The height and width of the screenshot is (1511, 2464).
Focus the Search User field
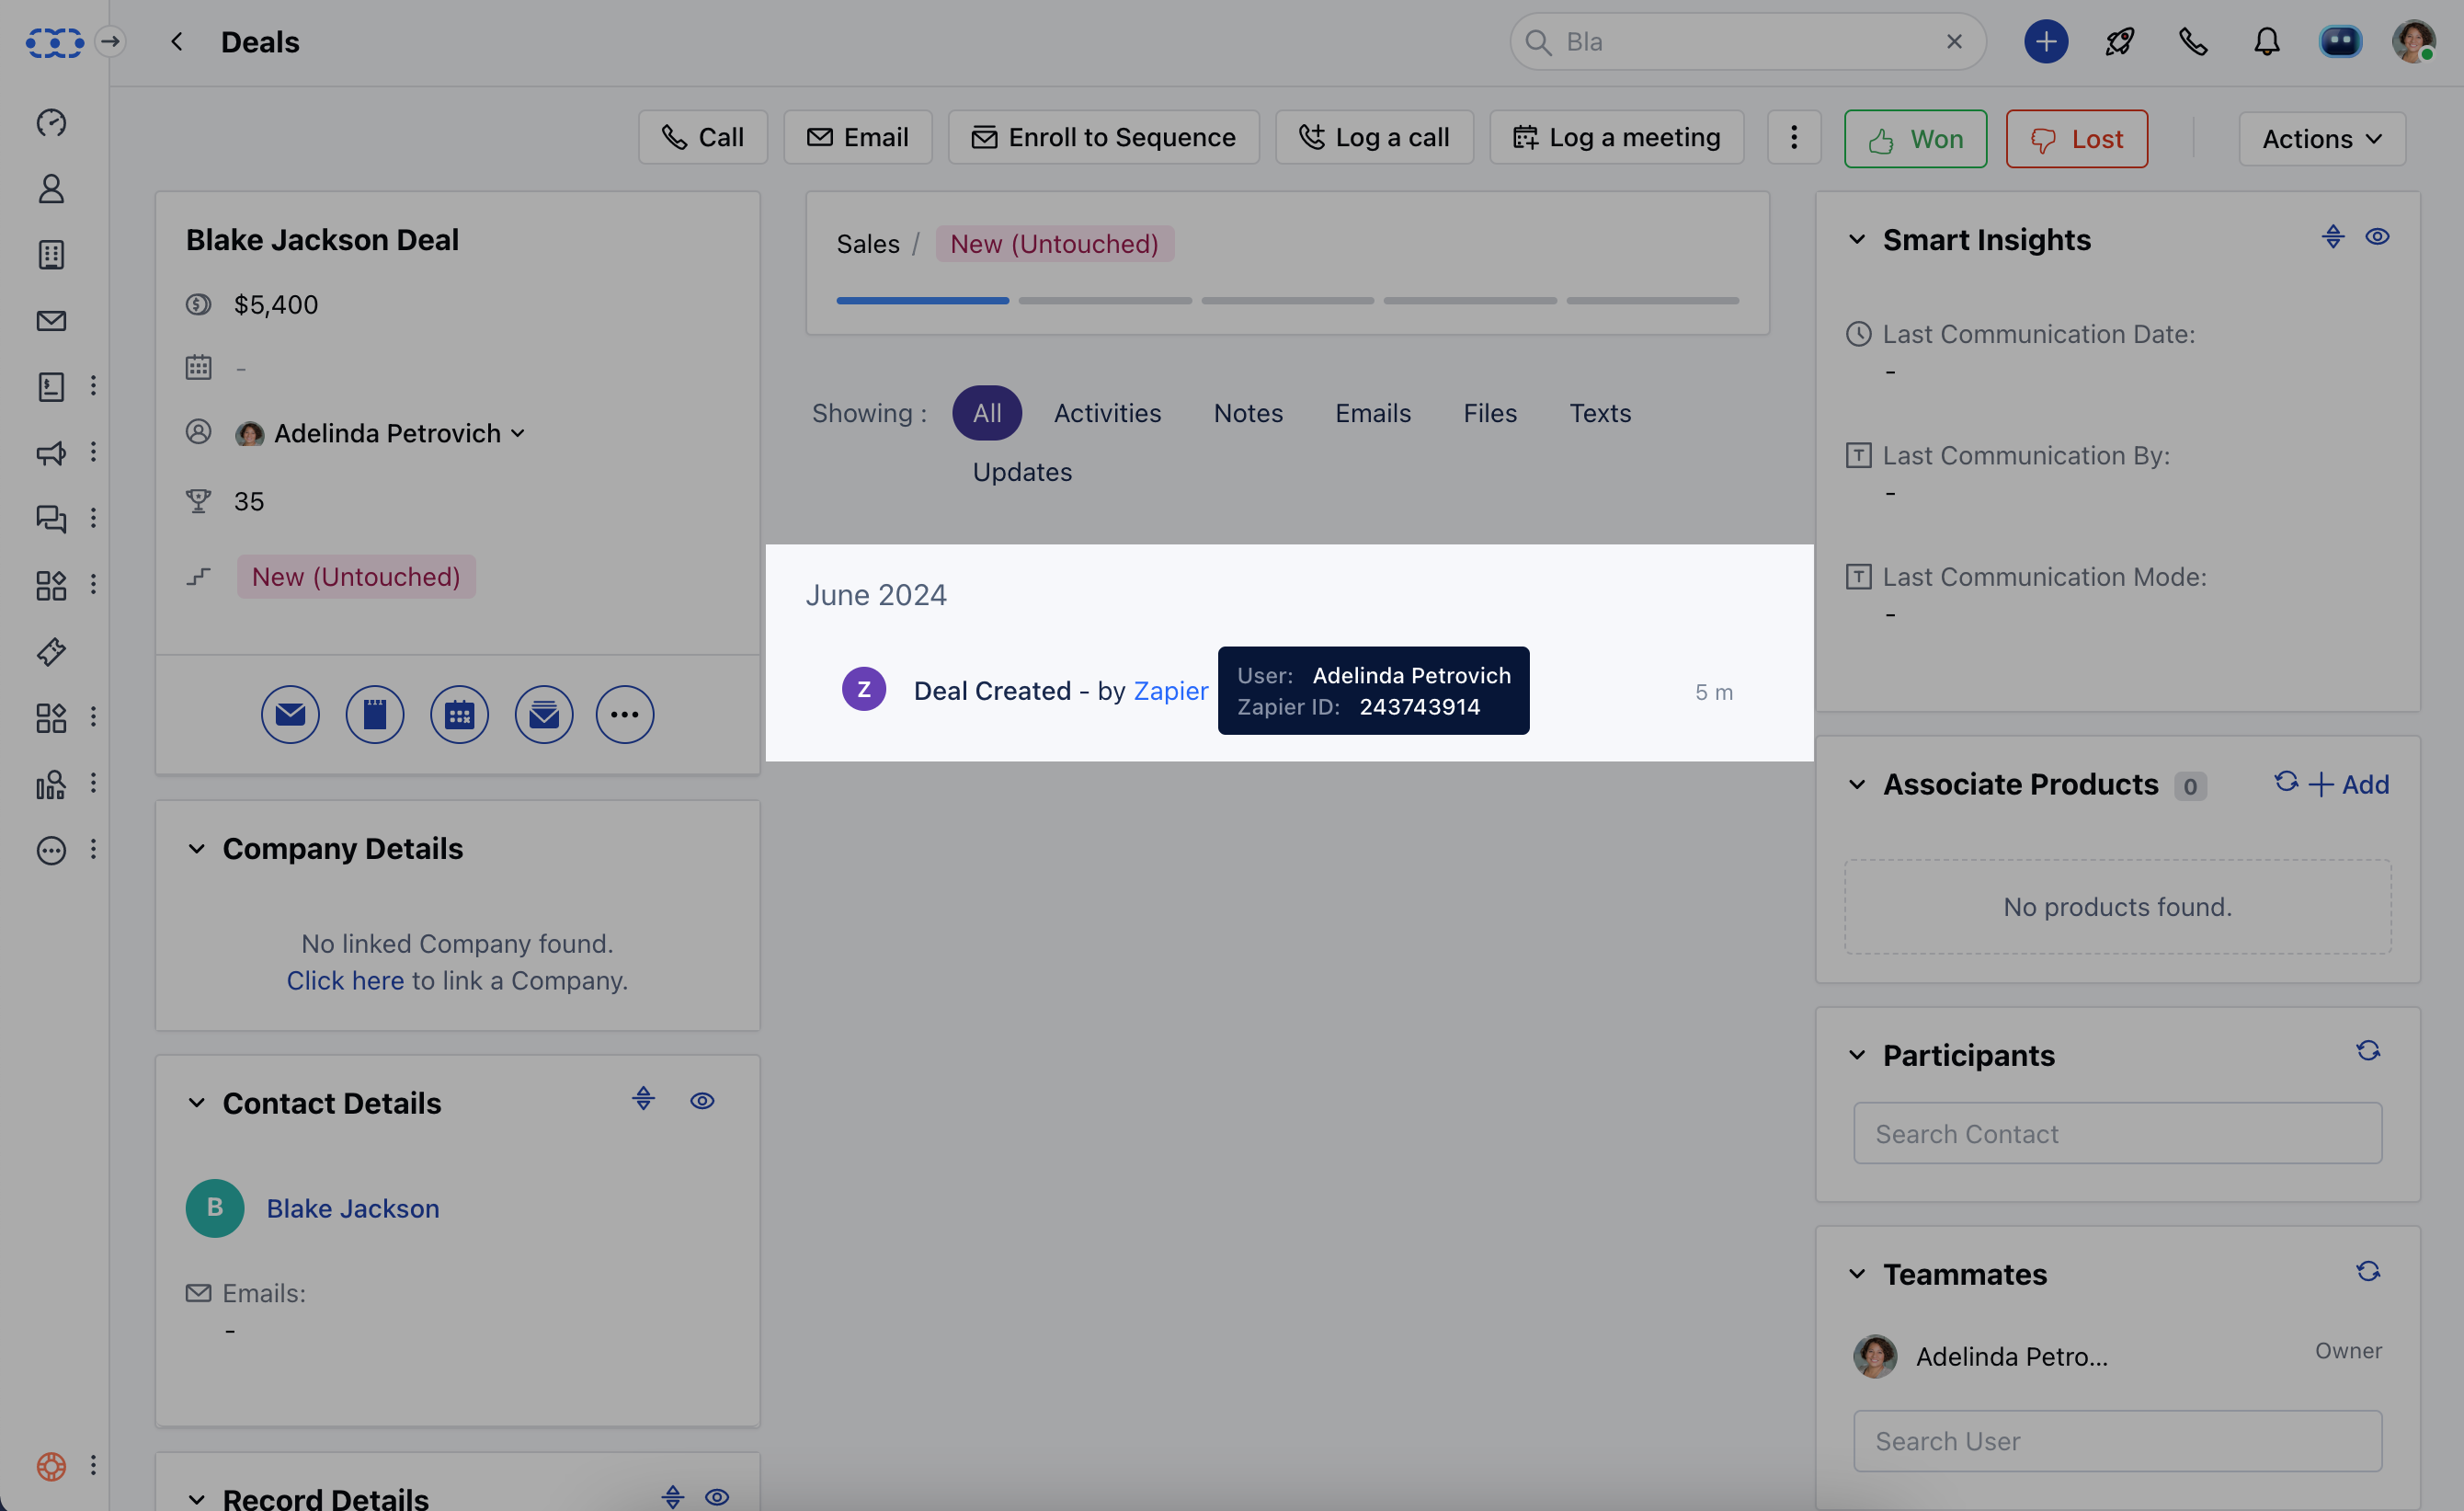point(2117,1441)
